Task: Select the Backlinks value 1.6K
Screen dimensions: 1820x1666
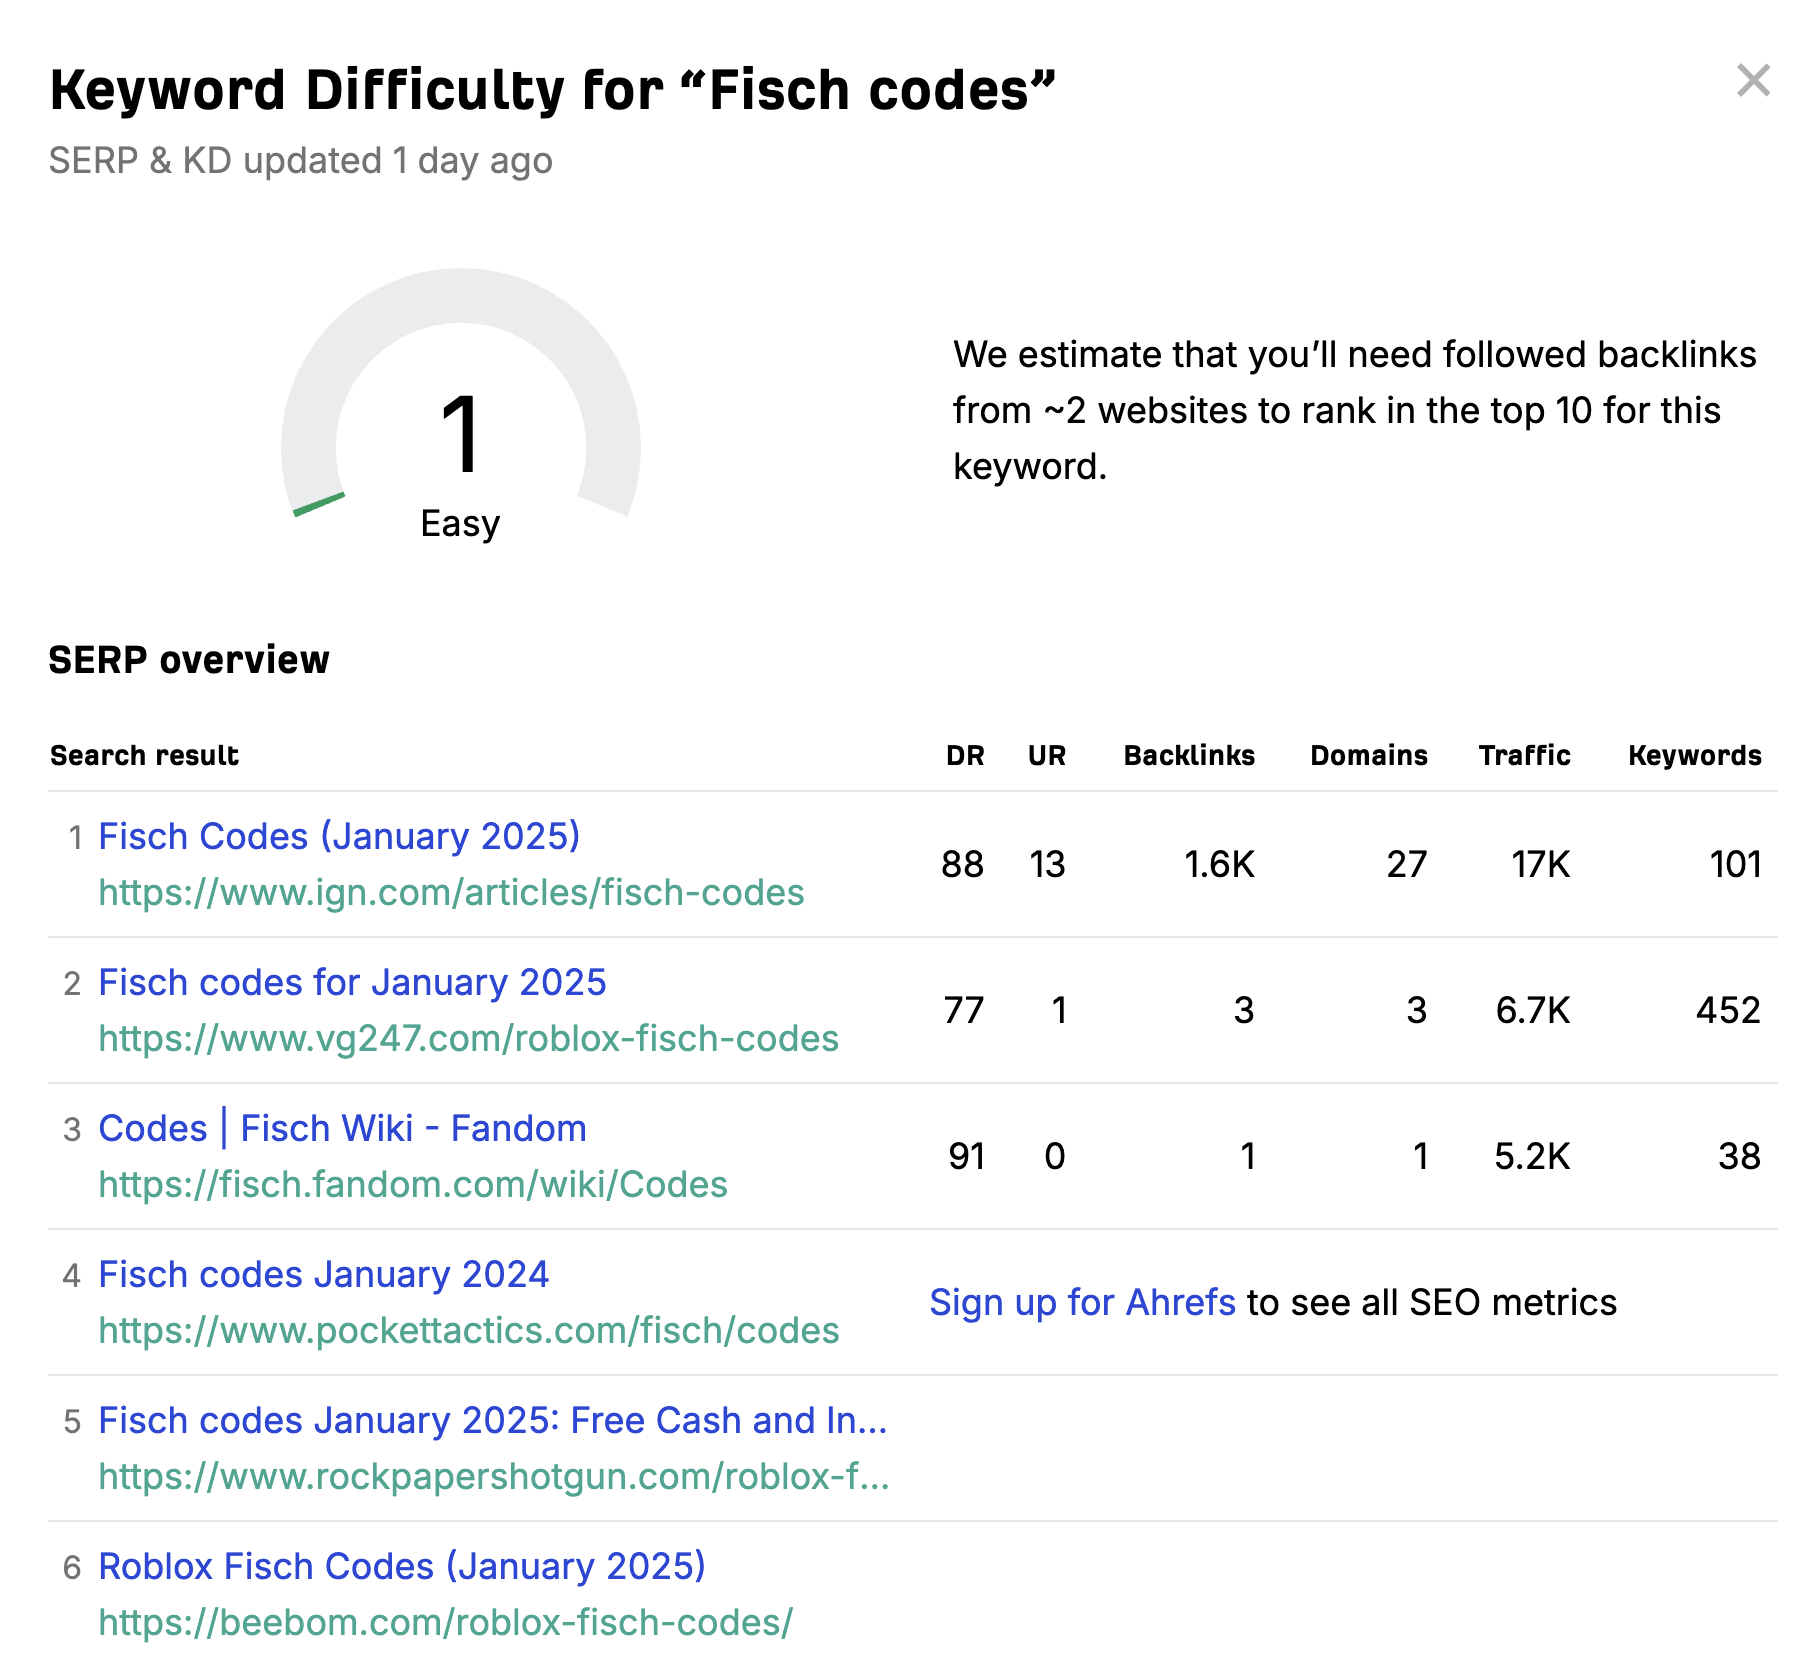Action: [1219, 864]
